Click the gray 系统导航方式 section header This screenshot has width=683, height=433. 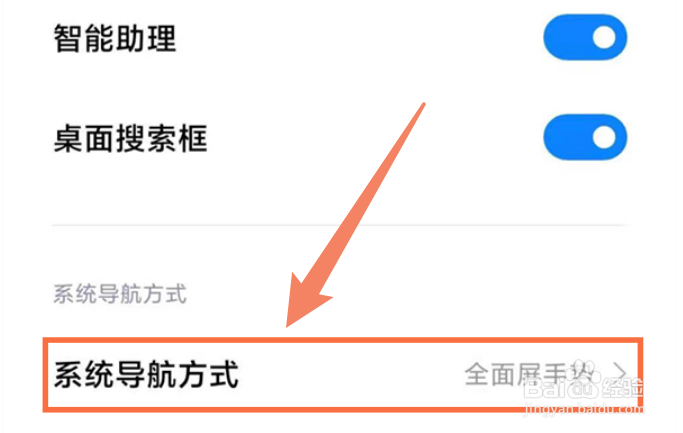click(x=120, y=294)
